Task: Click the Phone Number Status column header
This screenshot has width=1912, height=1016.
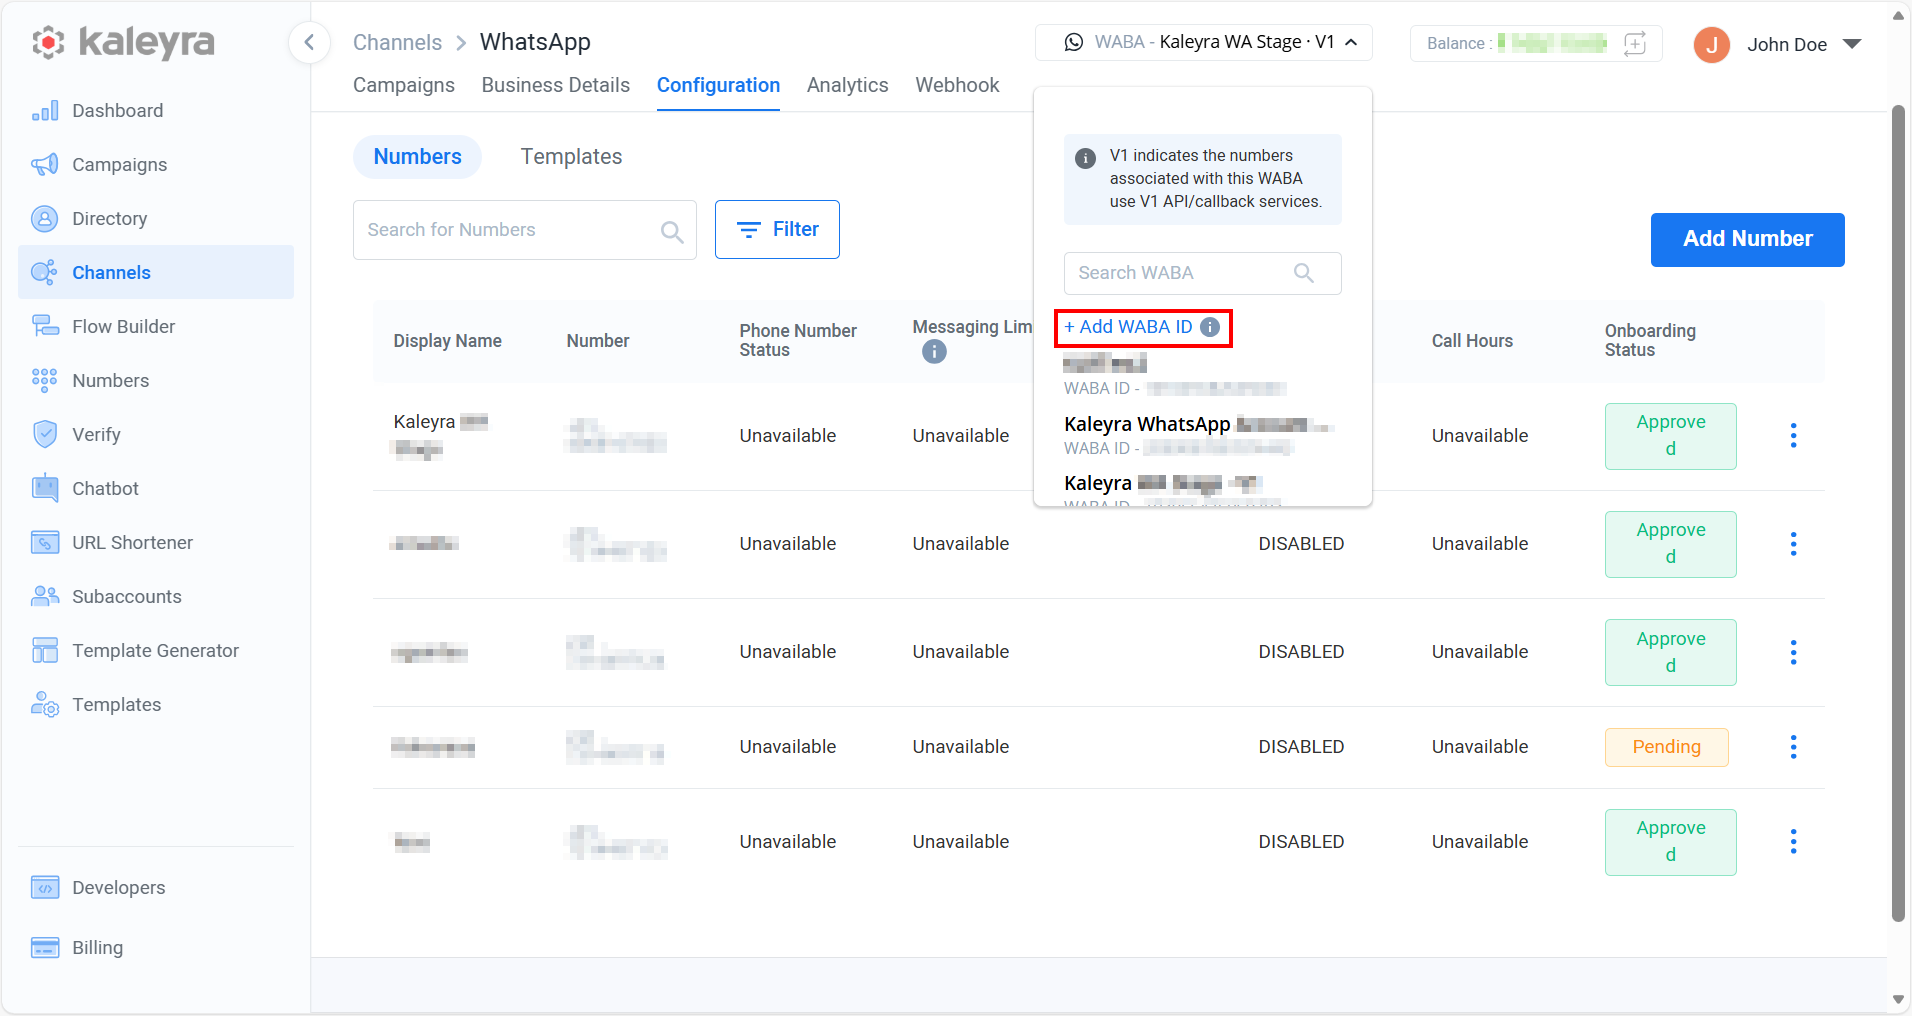Action: (798, 341)
